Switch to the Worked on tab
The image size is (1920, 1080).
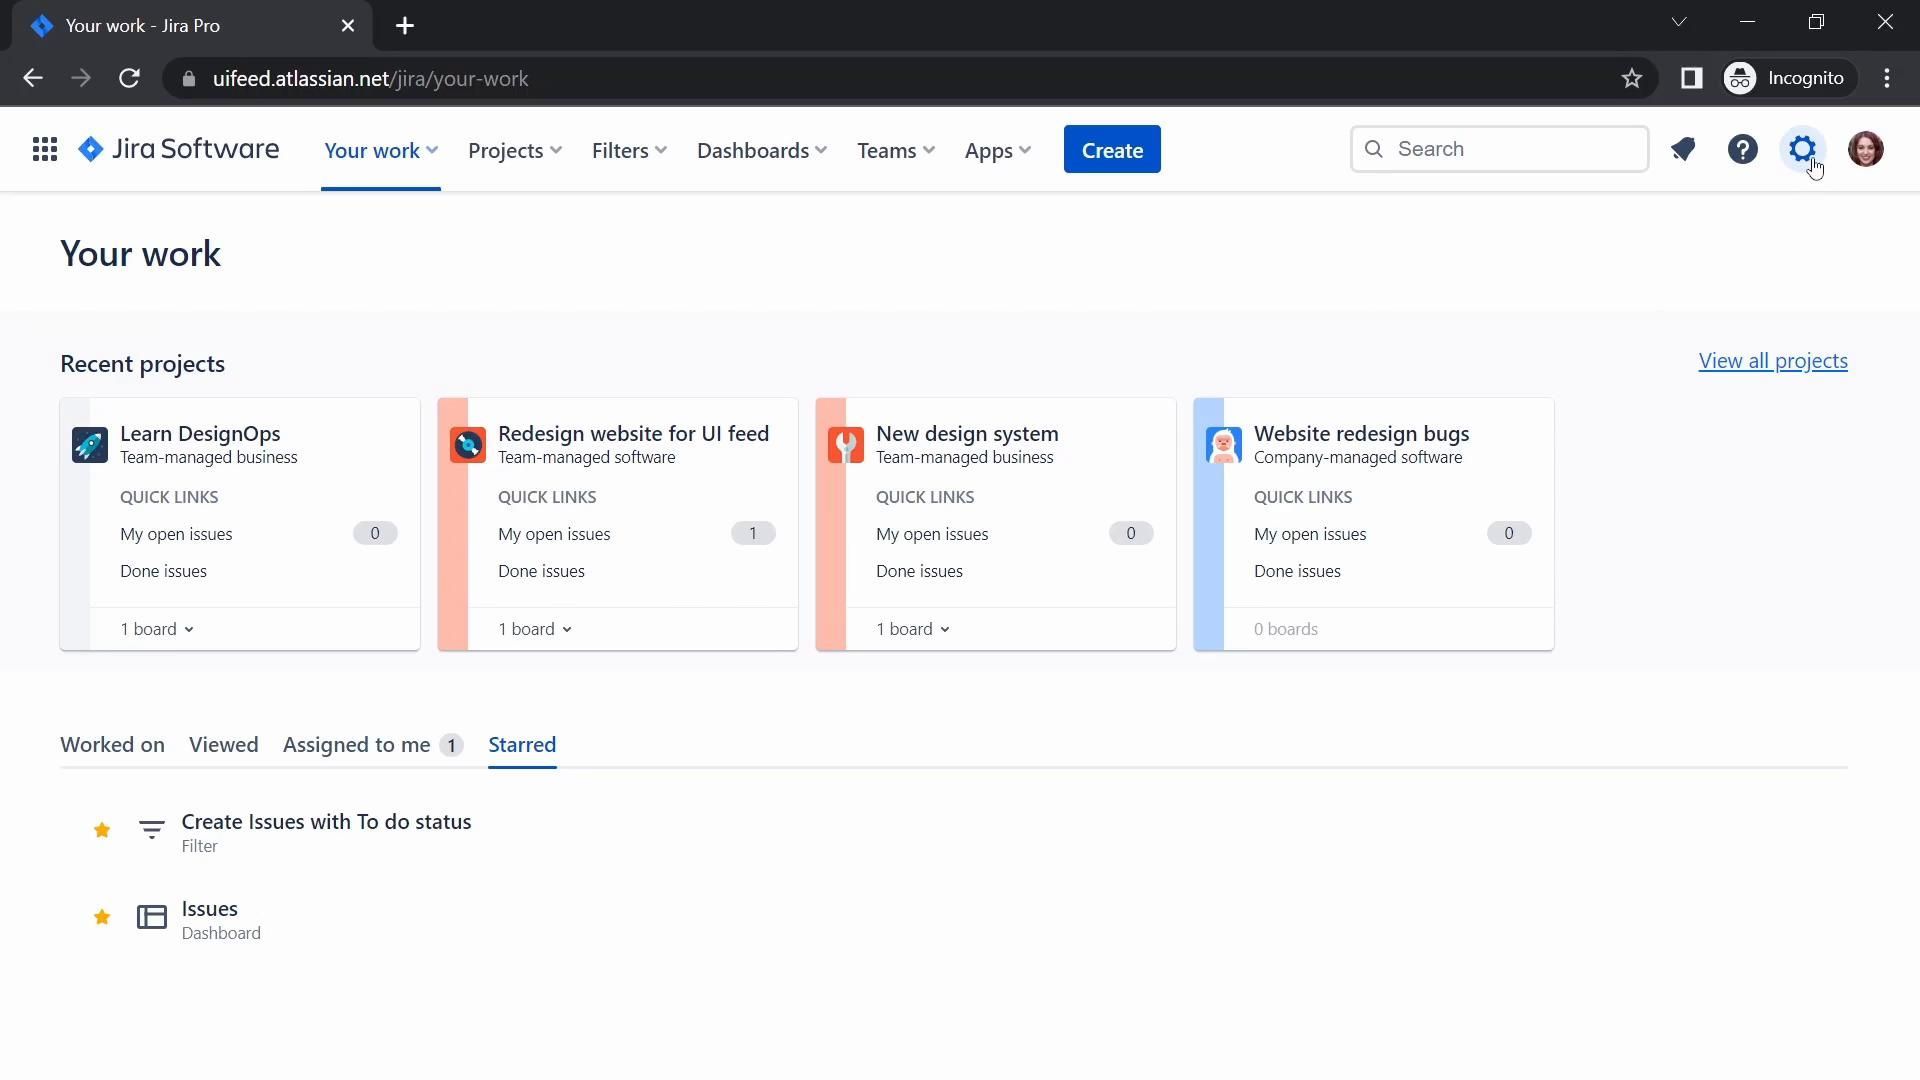tap(112, 745)
